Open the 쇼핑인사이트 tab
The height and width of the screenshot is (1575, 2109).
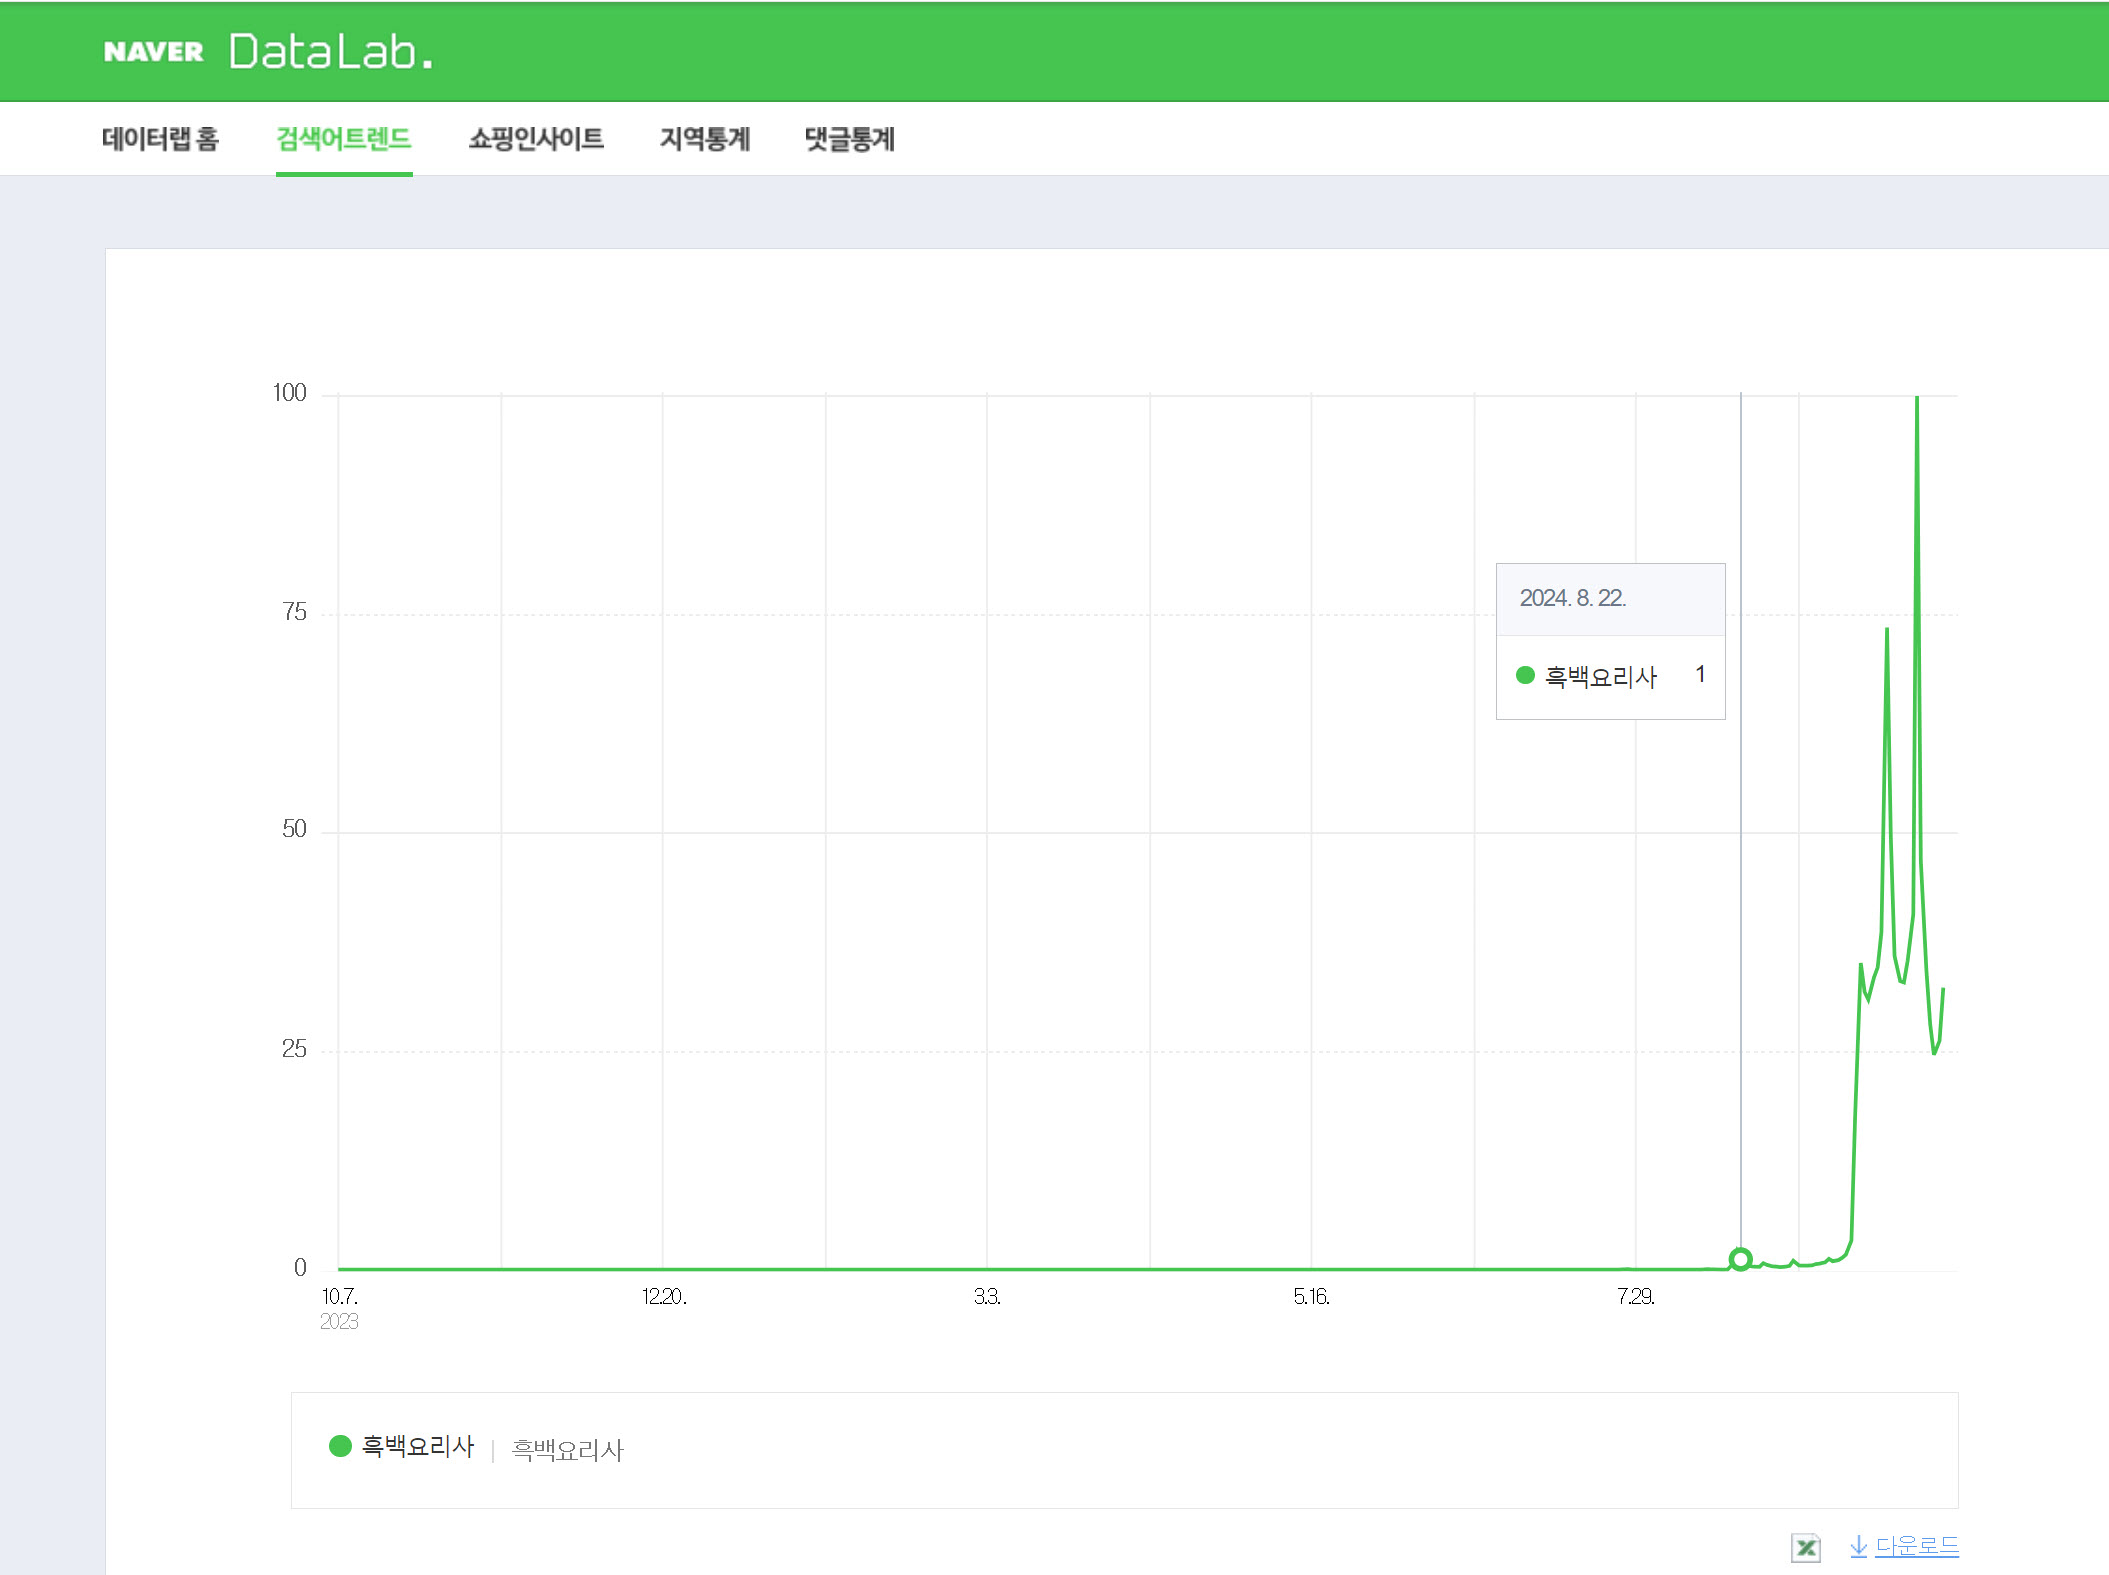(x=536, y=139)
